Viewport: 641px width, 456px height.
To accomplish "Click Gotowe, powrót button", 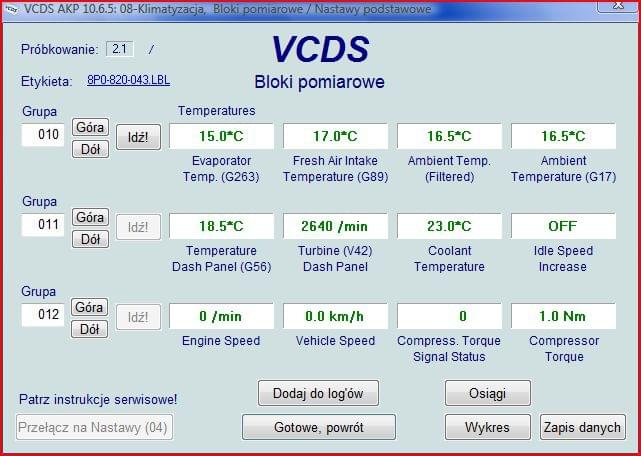I will pyautogui.click(x=319, y=427).
